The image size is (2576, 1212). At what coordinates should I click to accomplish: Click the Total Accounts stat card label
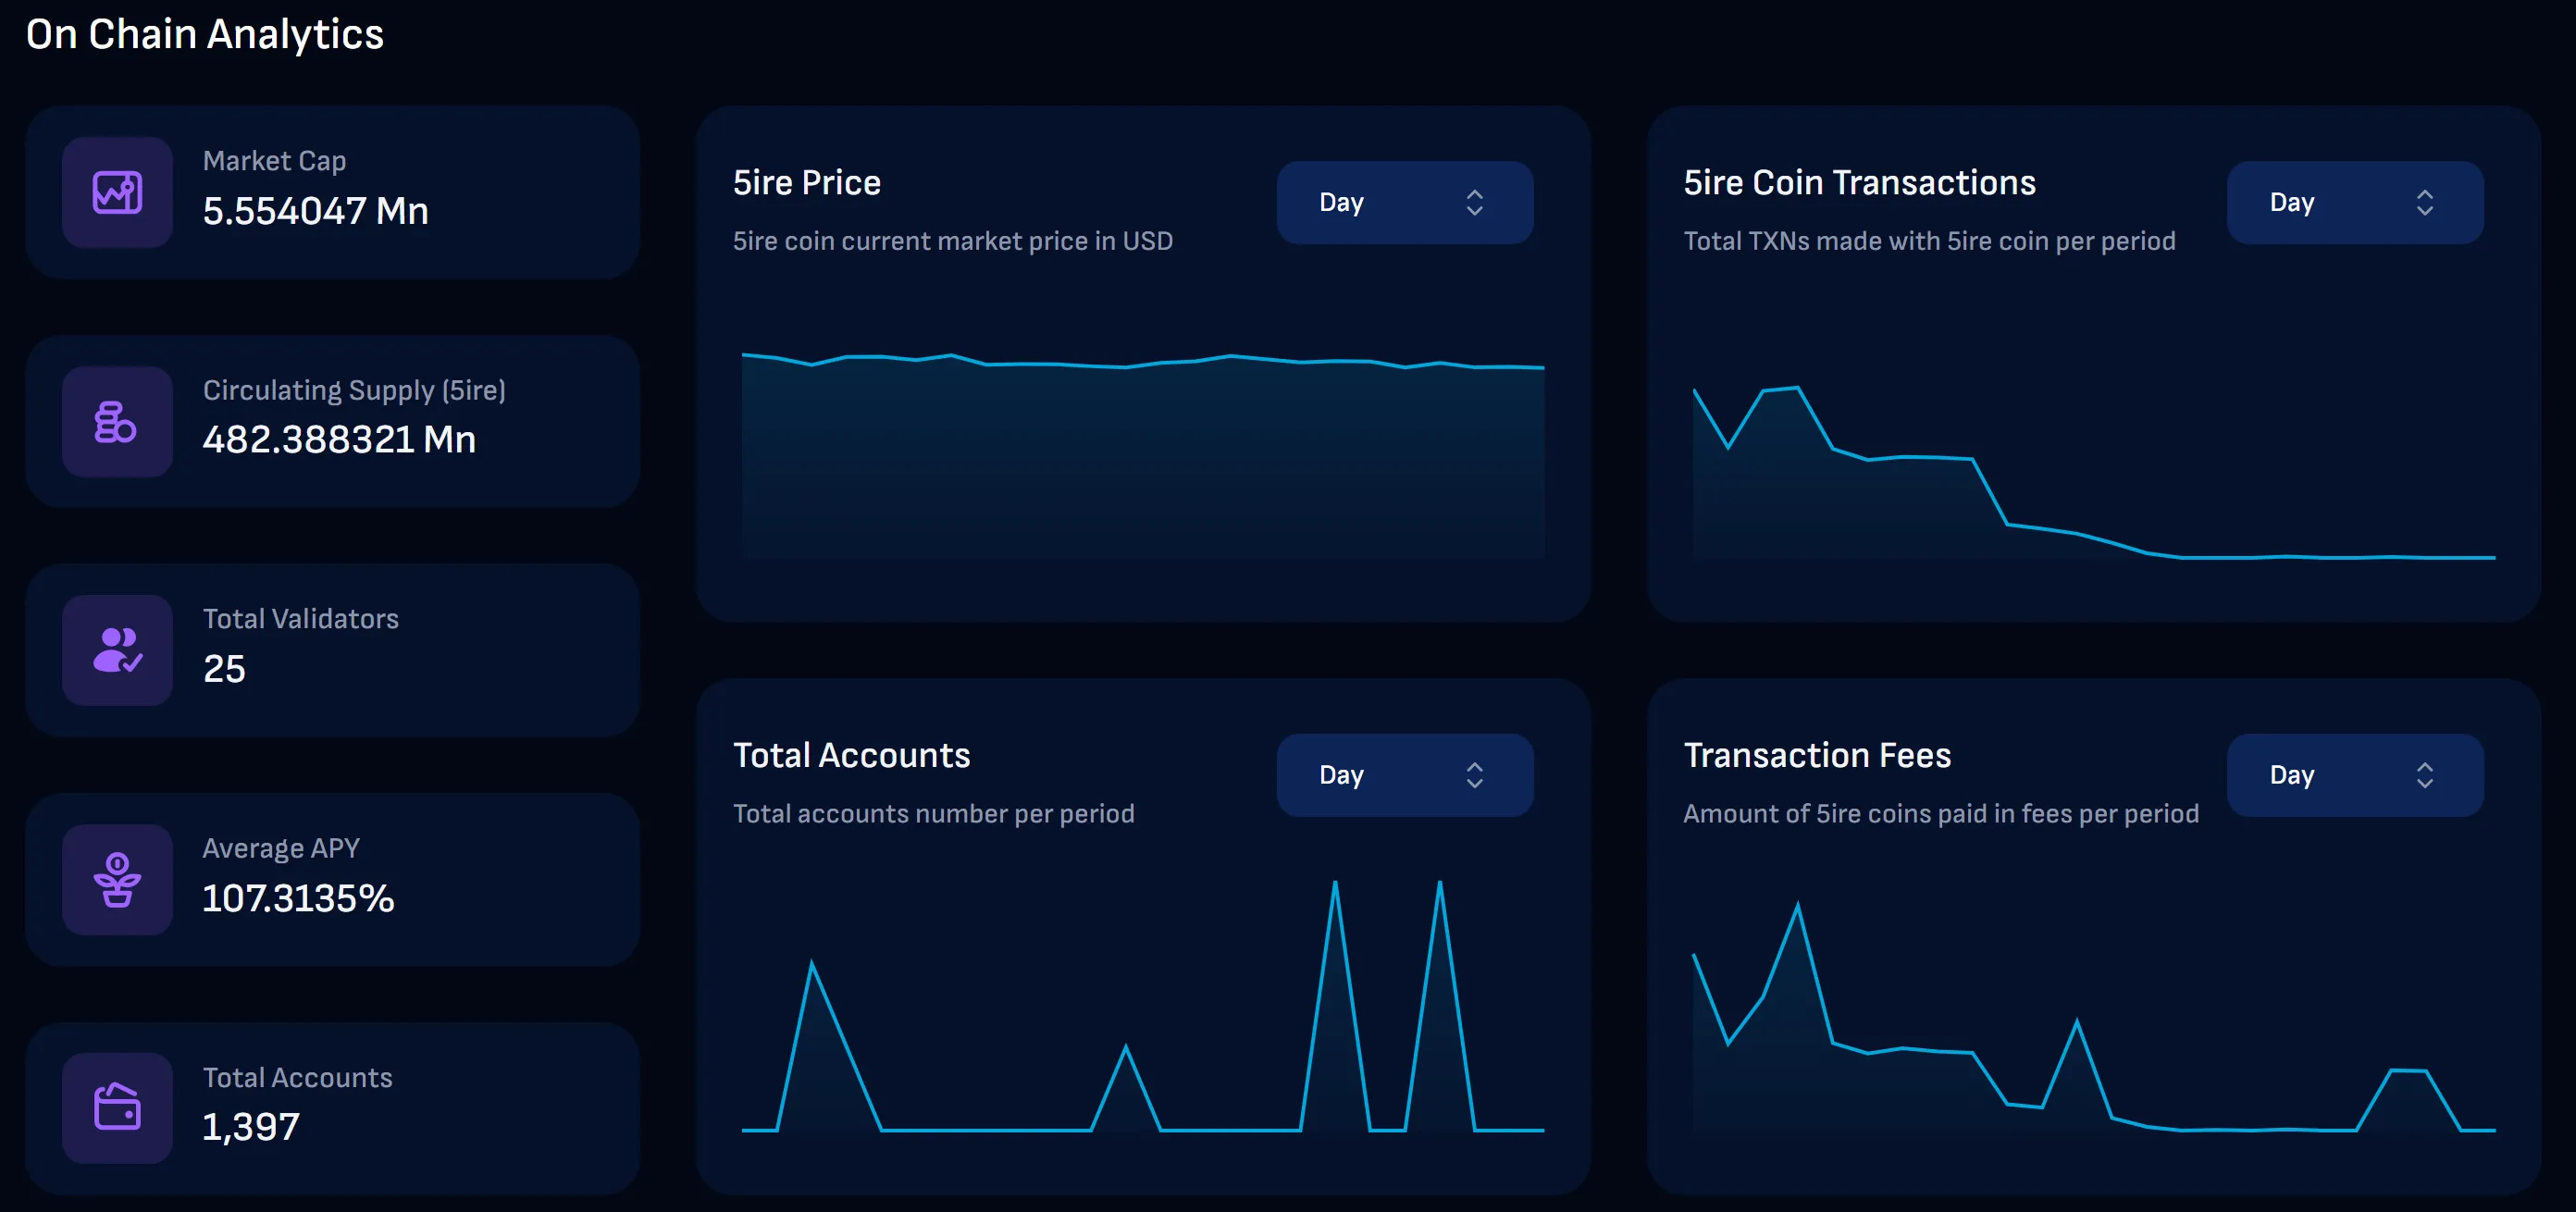point(298,1077)
